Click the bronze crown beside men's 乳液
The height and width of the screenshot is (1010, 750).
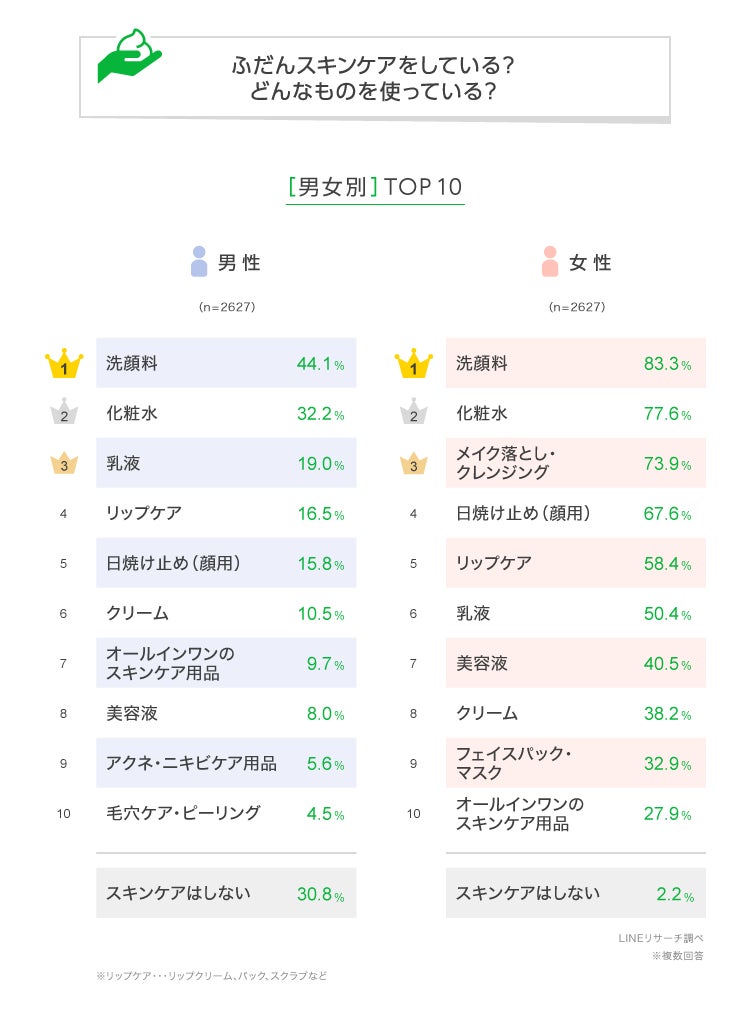coord(64,463)
